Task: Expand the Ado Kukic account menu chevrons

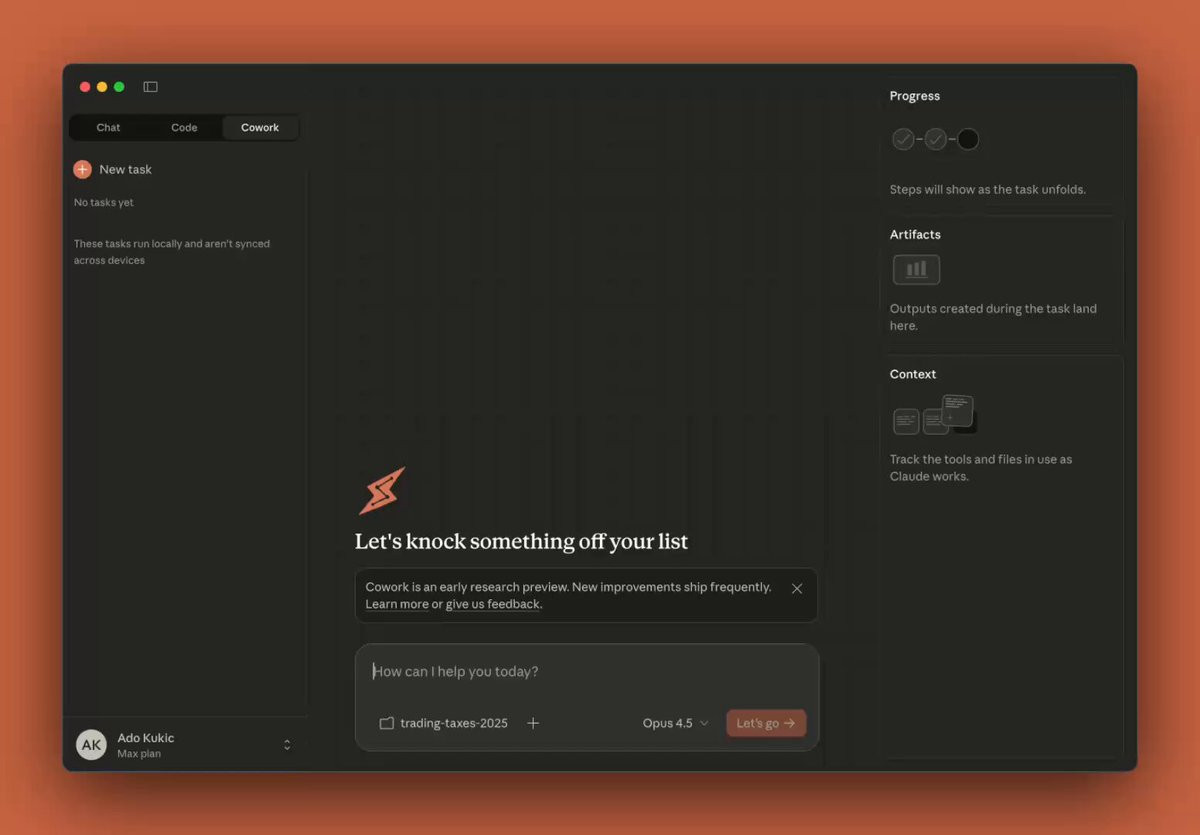Action: [287, 745]
